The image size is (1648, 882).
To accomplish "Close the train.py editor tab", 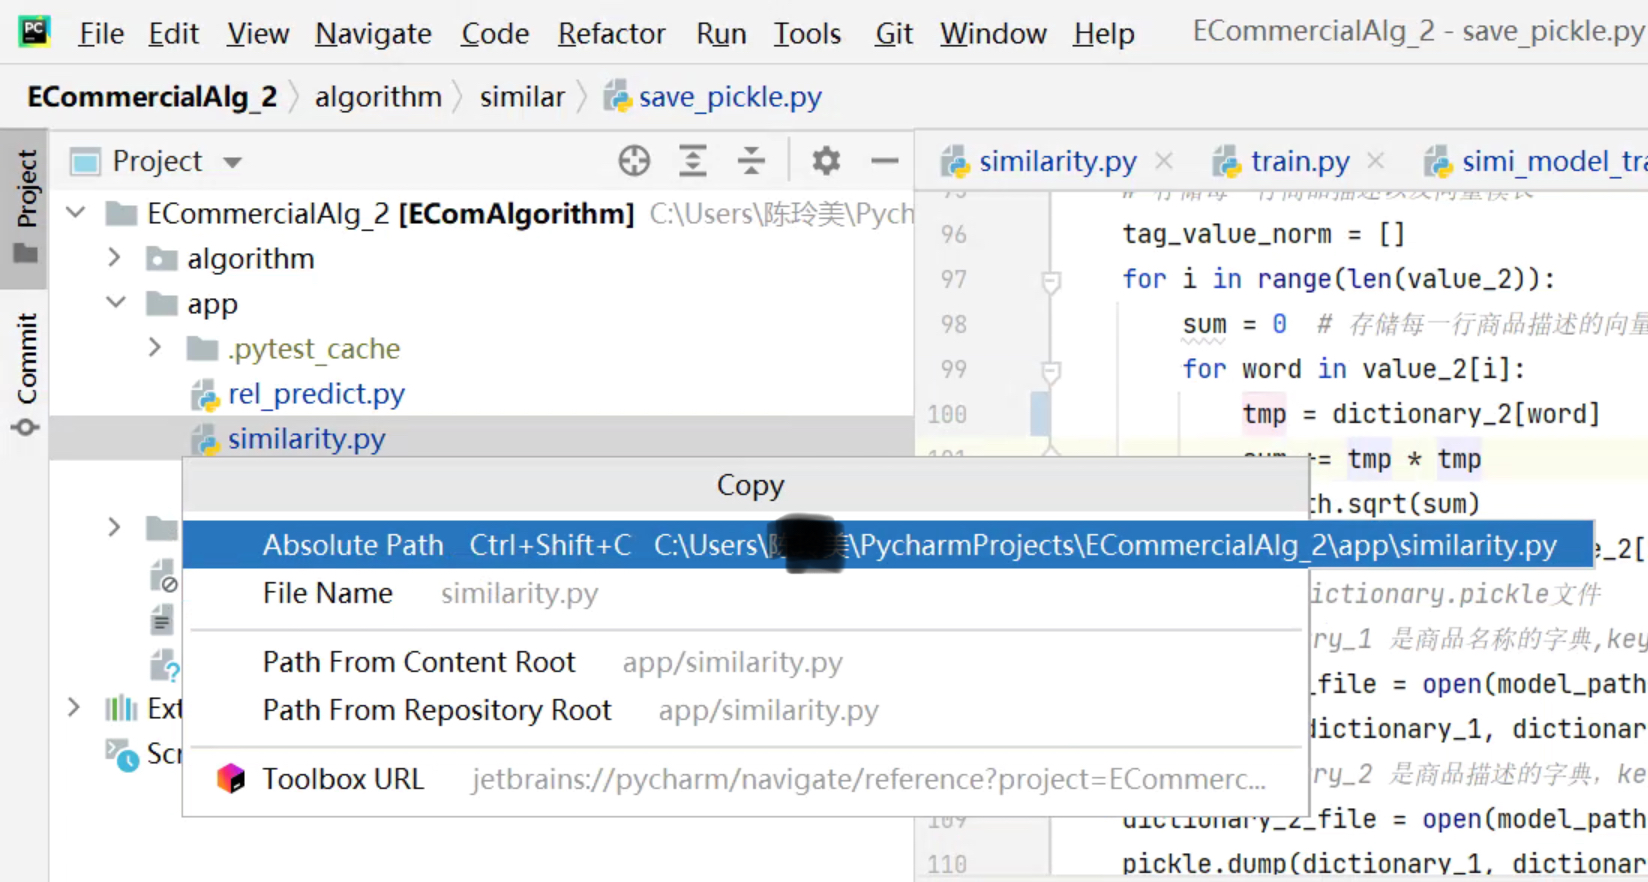I will click(1376, 160).
